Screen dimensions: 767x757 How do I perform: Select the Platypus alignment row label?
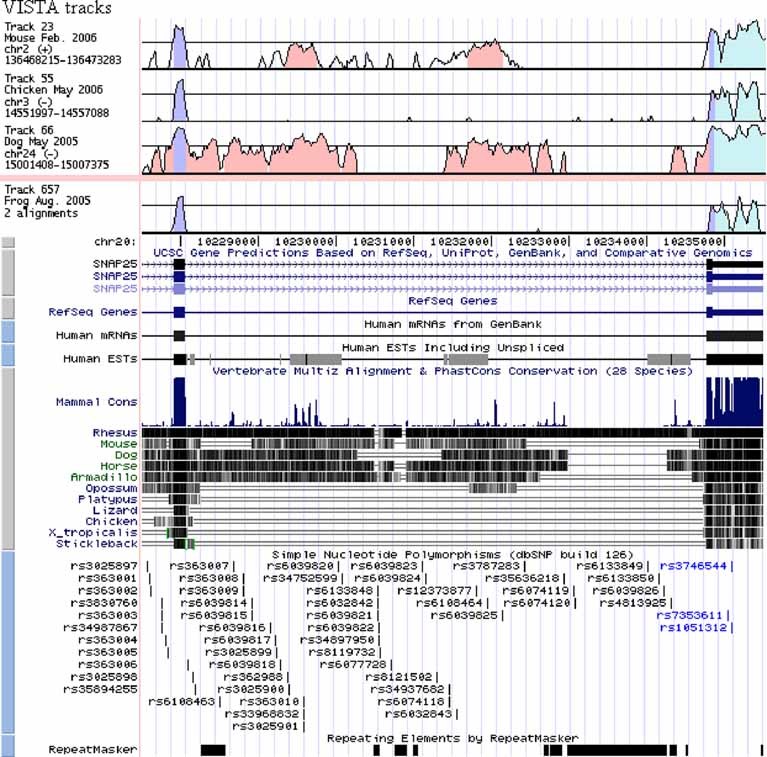coord(108,499)
